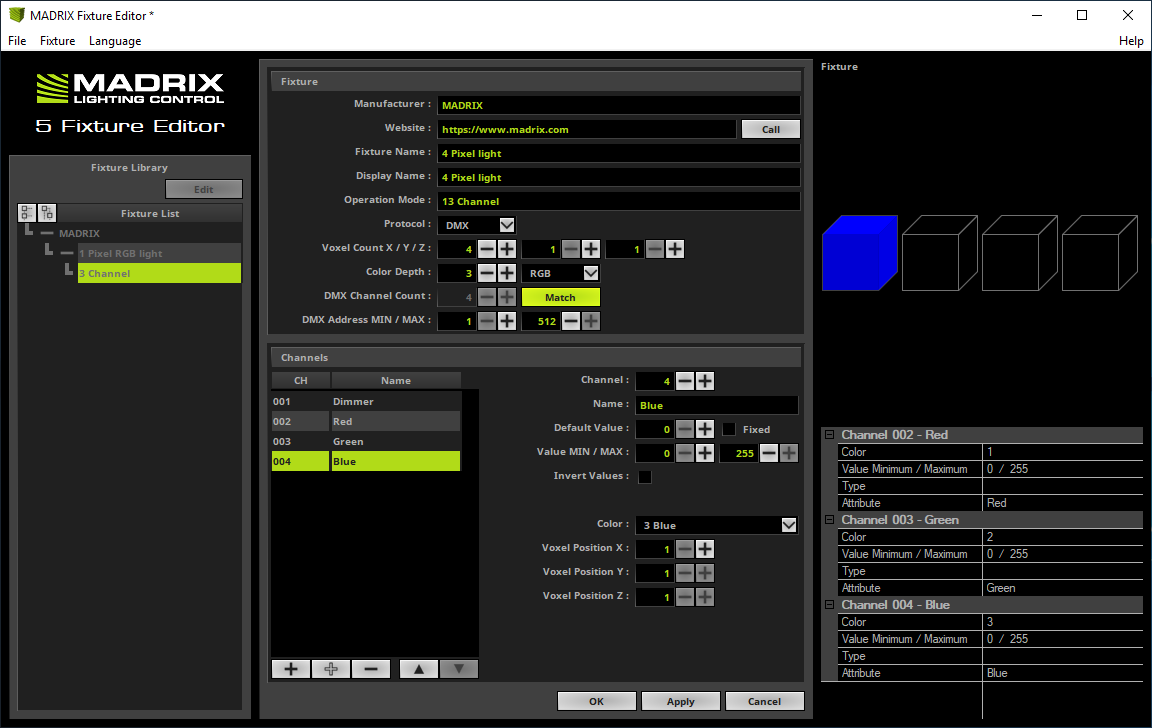Click the Call website button
The width and height of the screenshot is (1152, 728).
(771, 129)
